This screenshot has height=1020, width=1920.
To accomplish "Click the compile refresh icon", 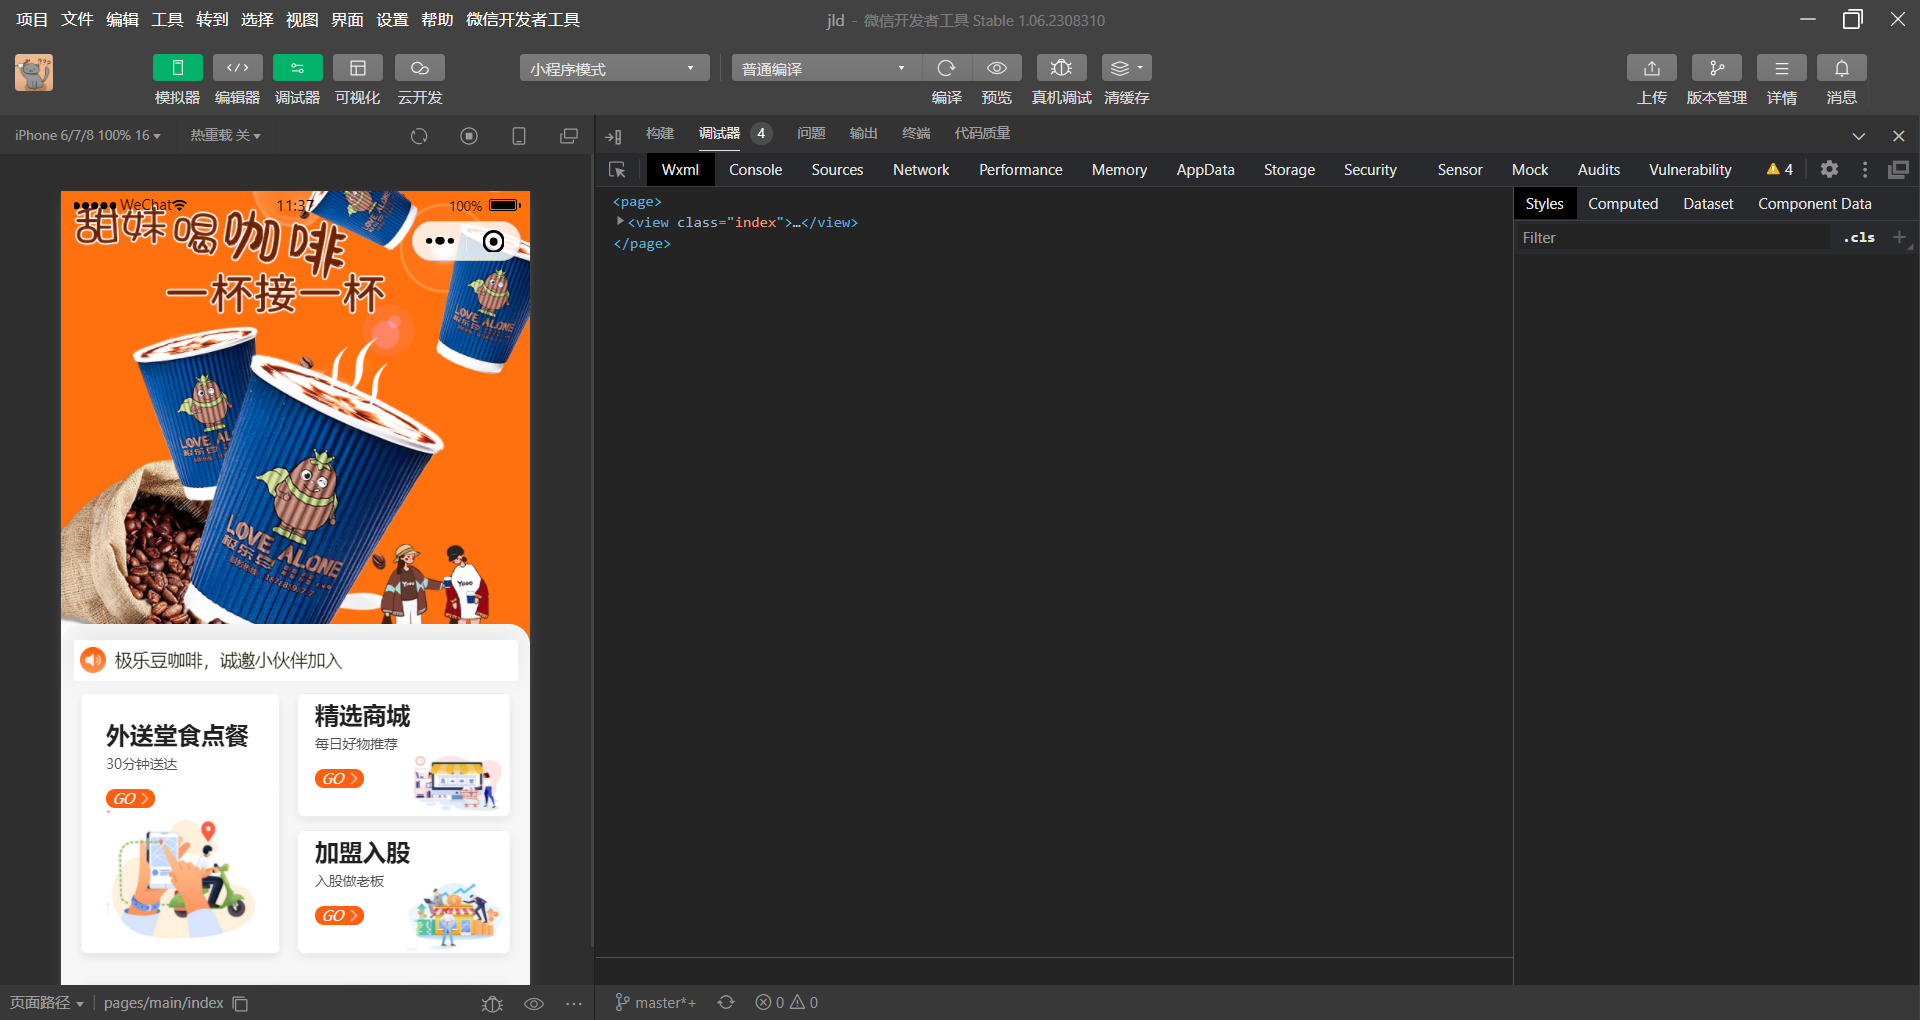I will [x=946, y=68].
